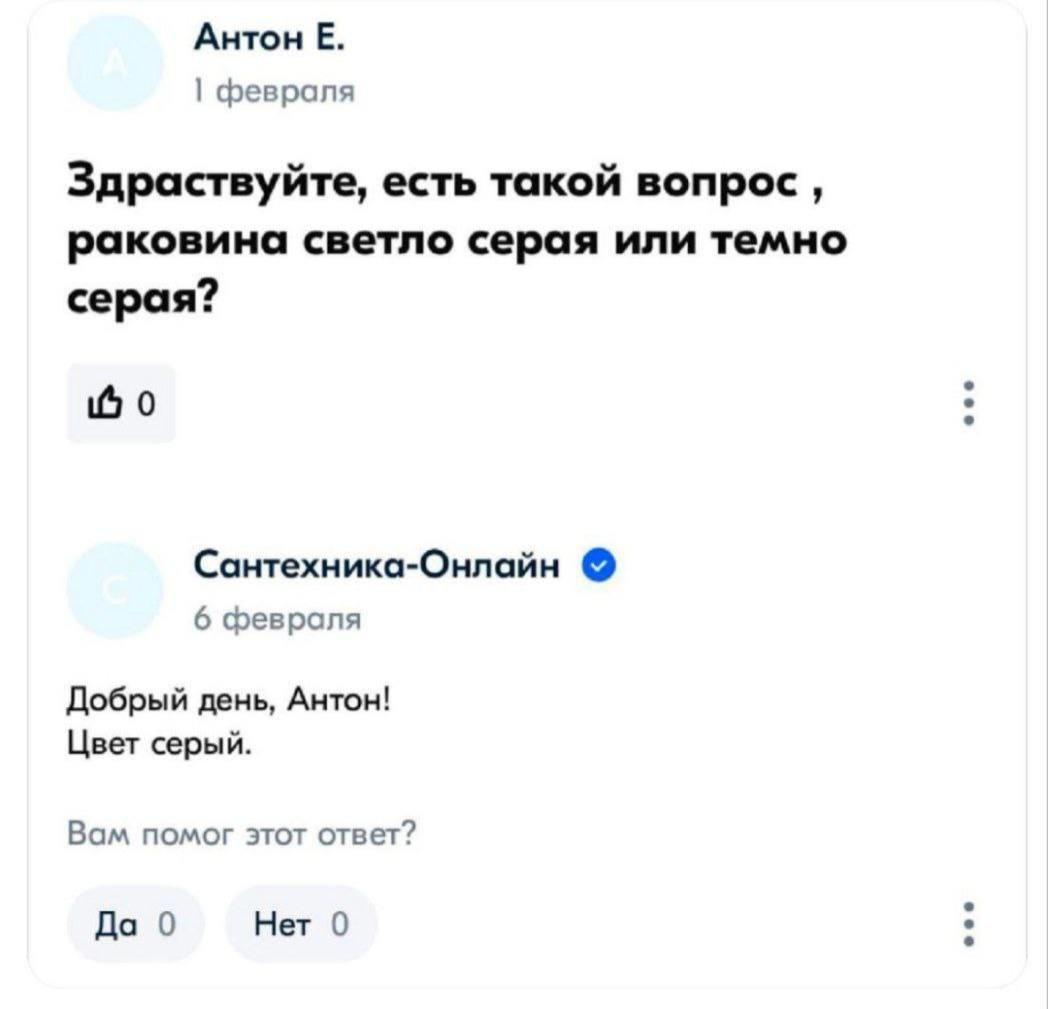Vote 'Нет' that the answer didn't help
The width and height of the screenshot is (1048, 1009).
pos(301,925)
